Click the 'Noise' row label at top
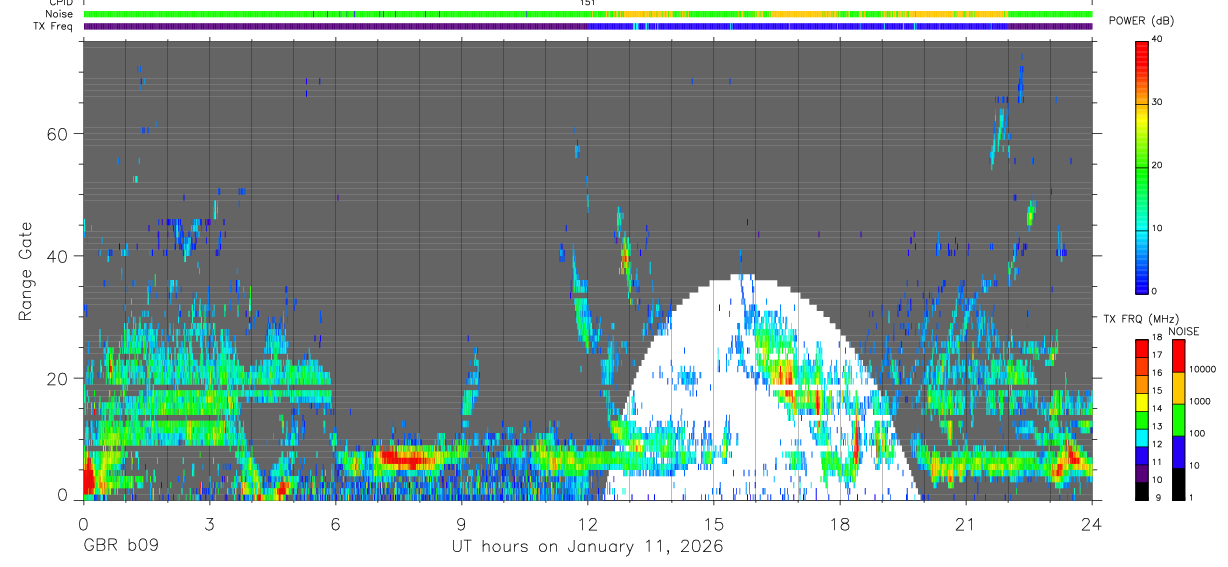The height and width of the screenshot is (567, 1228). tap(58, 14)
